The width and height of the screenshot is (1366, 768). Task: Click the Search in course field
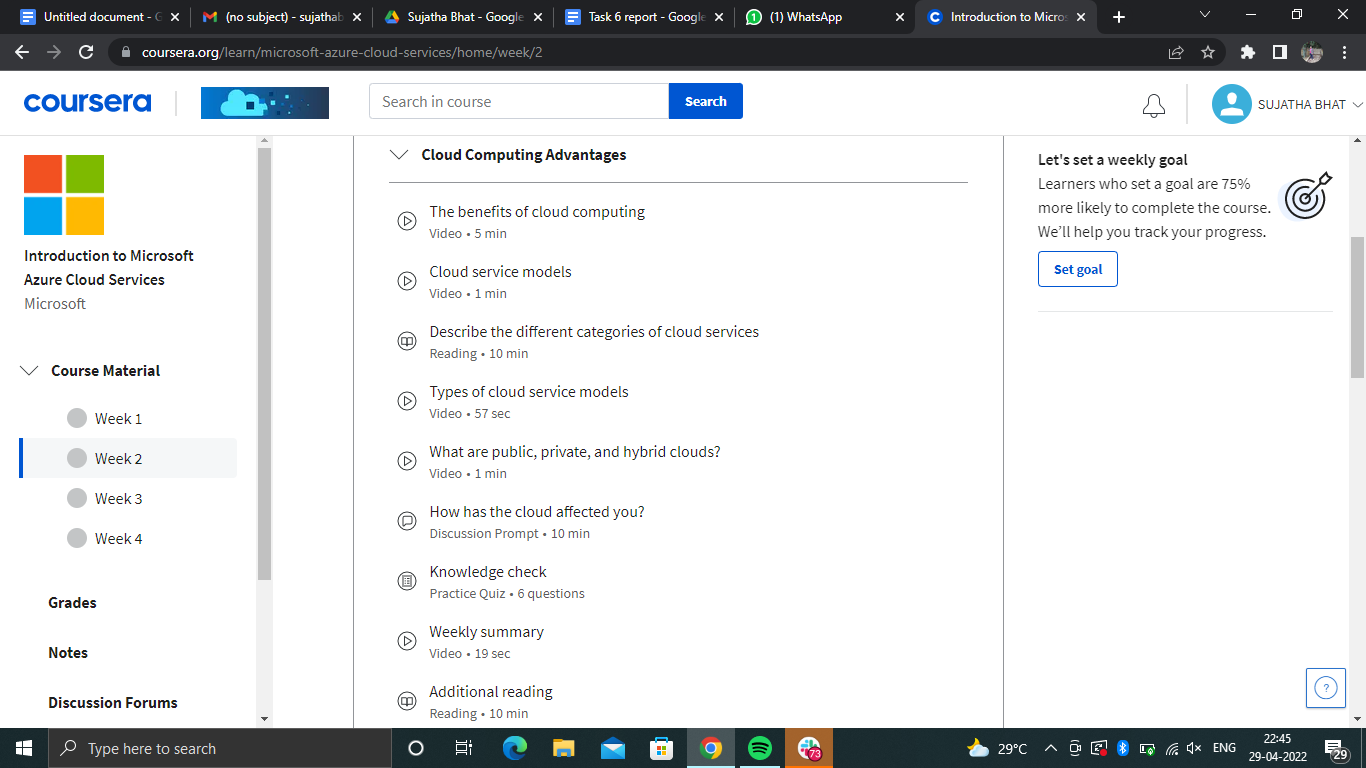[x=519, y=101]
